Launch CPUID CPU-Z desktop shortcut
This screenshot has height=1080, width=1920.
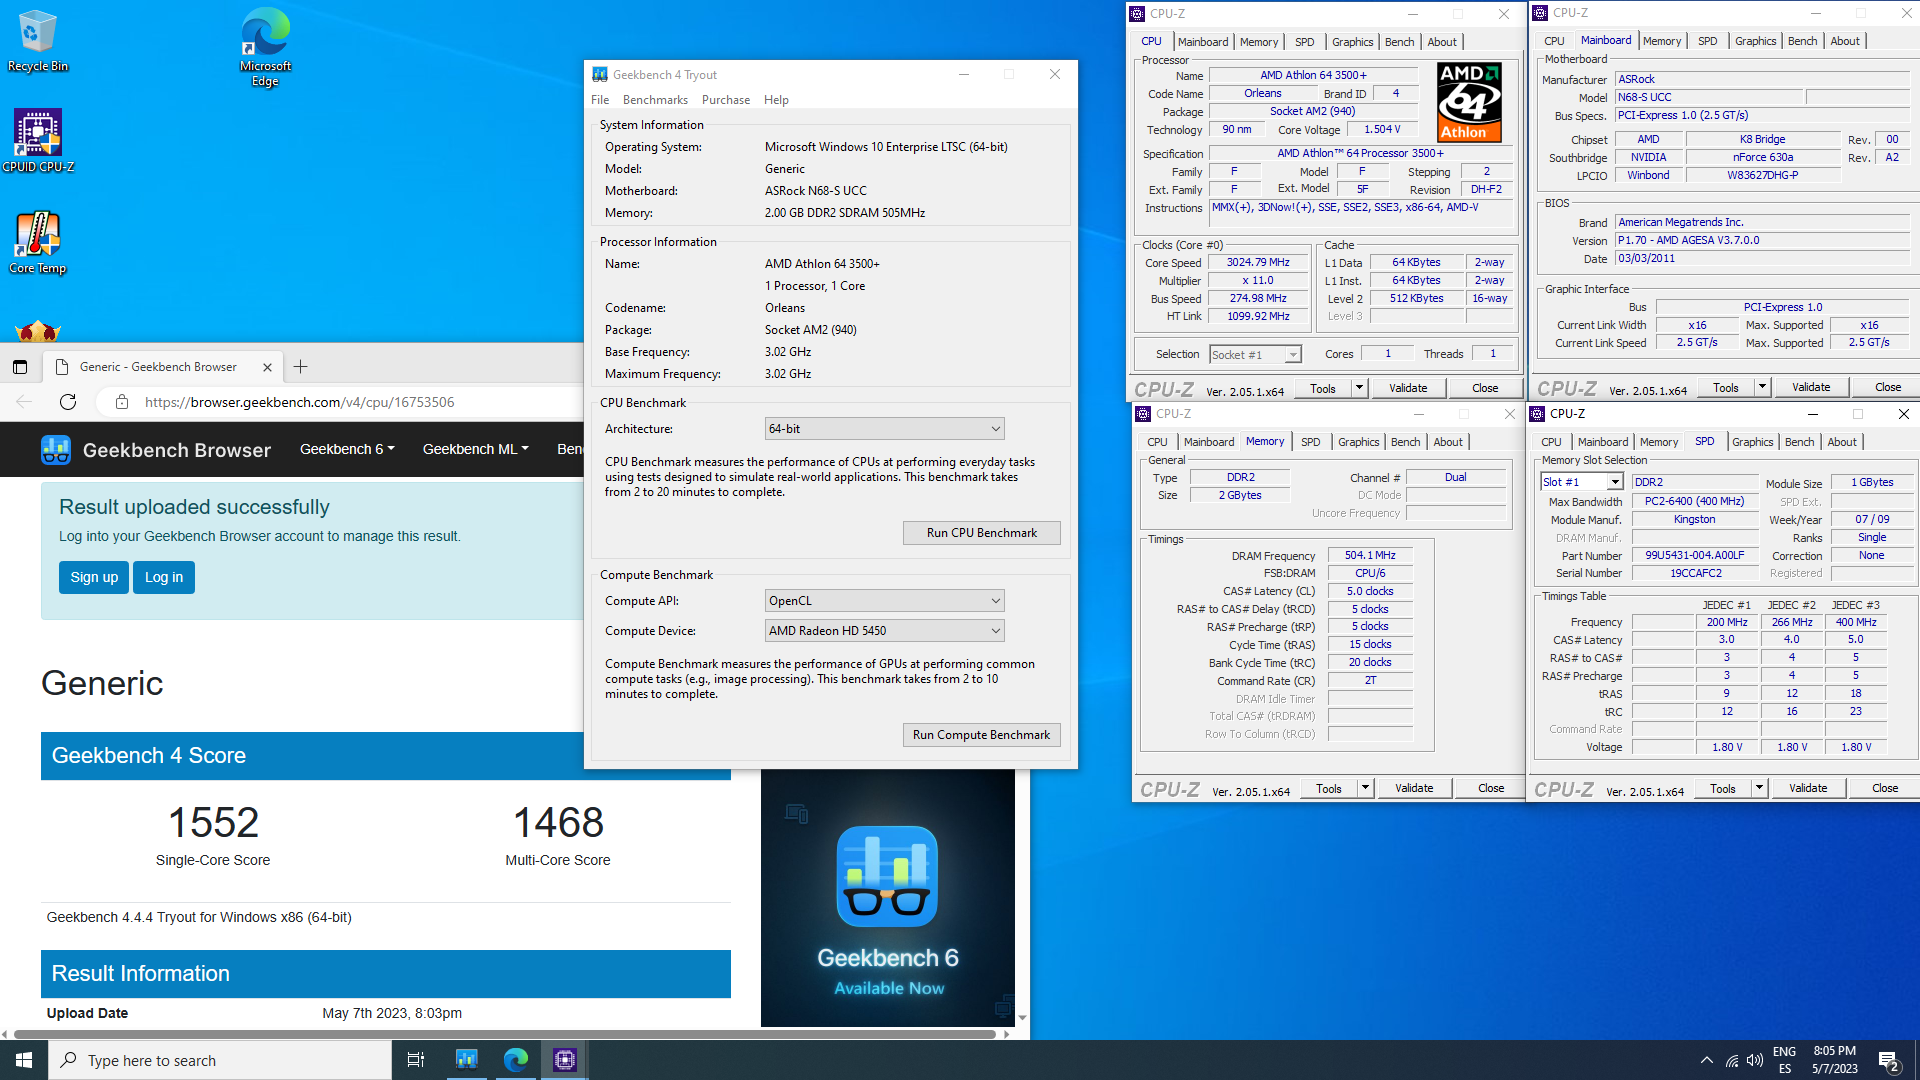click(x=38, y=141)
